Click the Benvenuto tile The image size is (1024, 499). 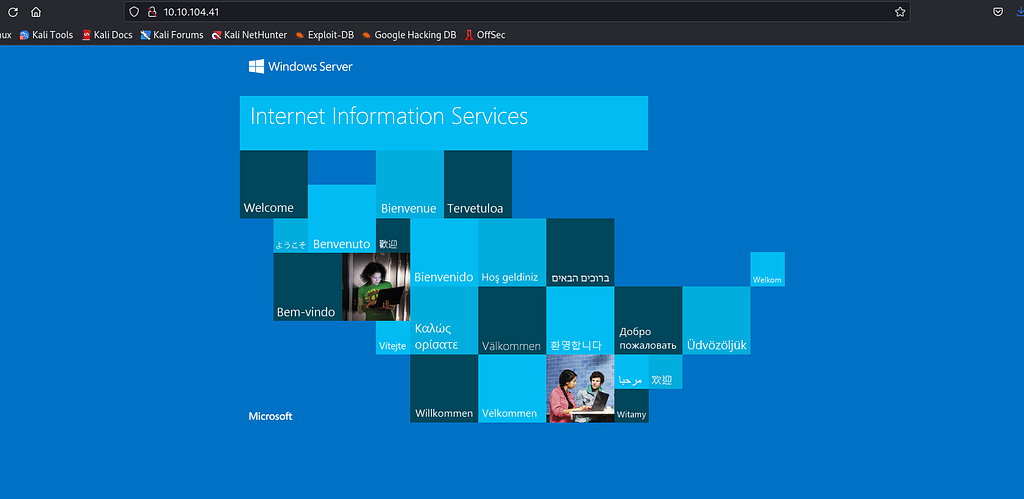click(342, 219)
